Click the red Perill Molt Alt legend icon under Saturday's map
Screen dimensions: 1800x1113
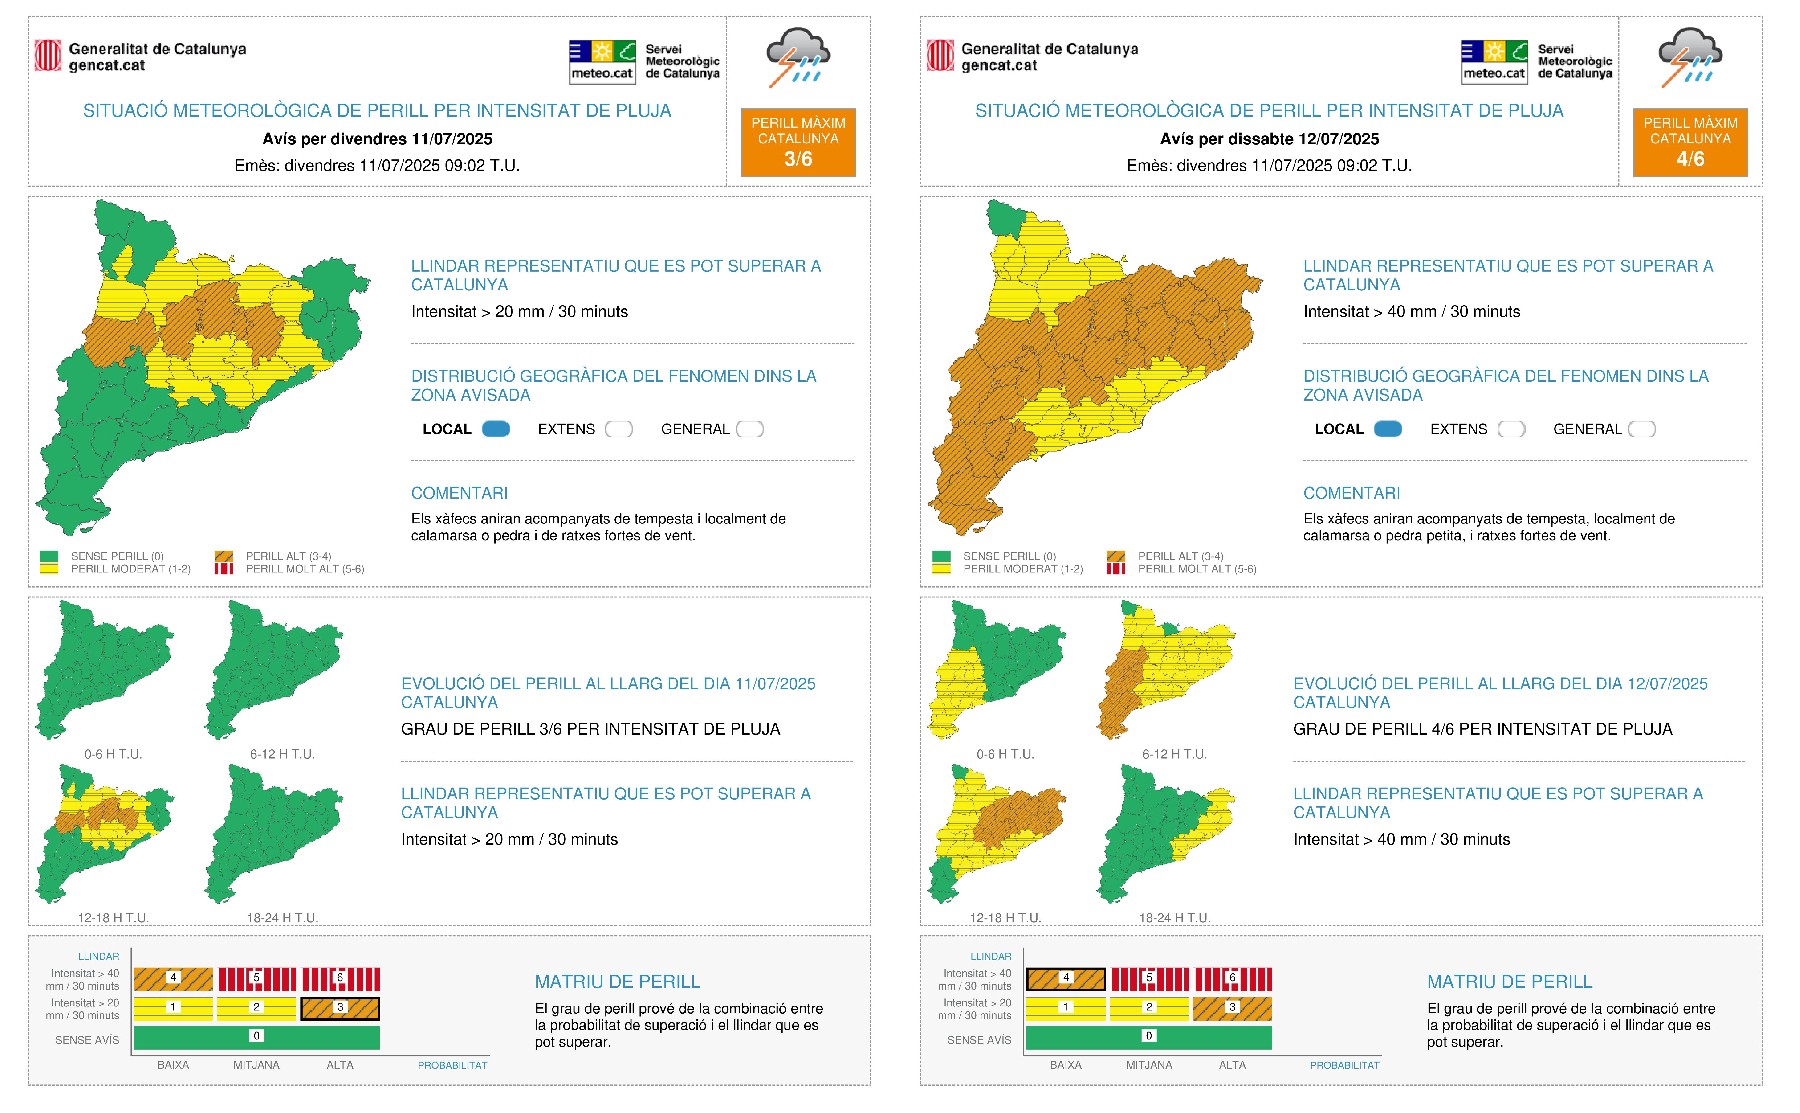click(1116, 569)
